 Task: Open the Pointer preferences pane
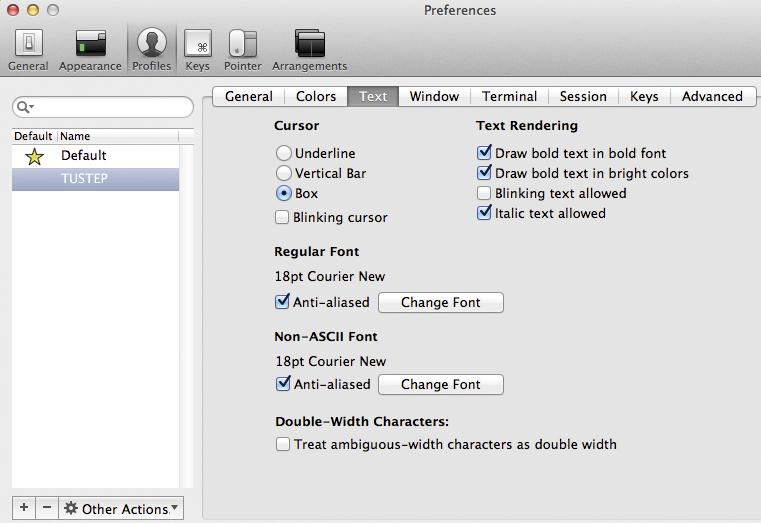(x=241, y=49)
